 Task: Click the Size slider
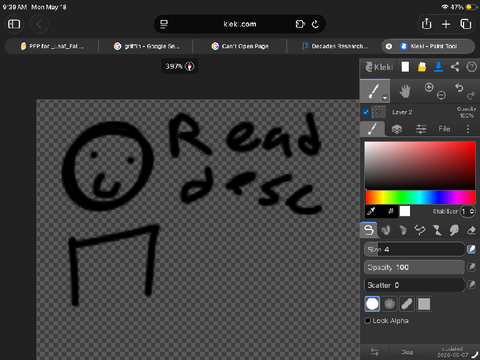click(414, 249)
